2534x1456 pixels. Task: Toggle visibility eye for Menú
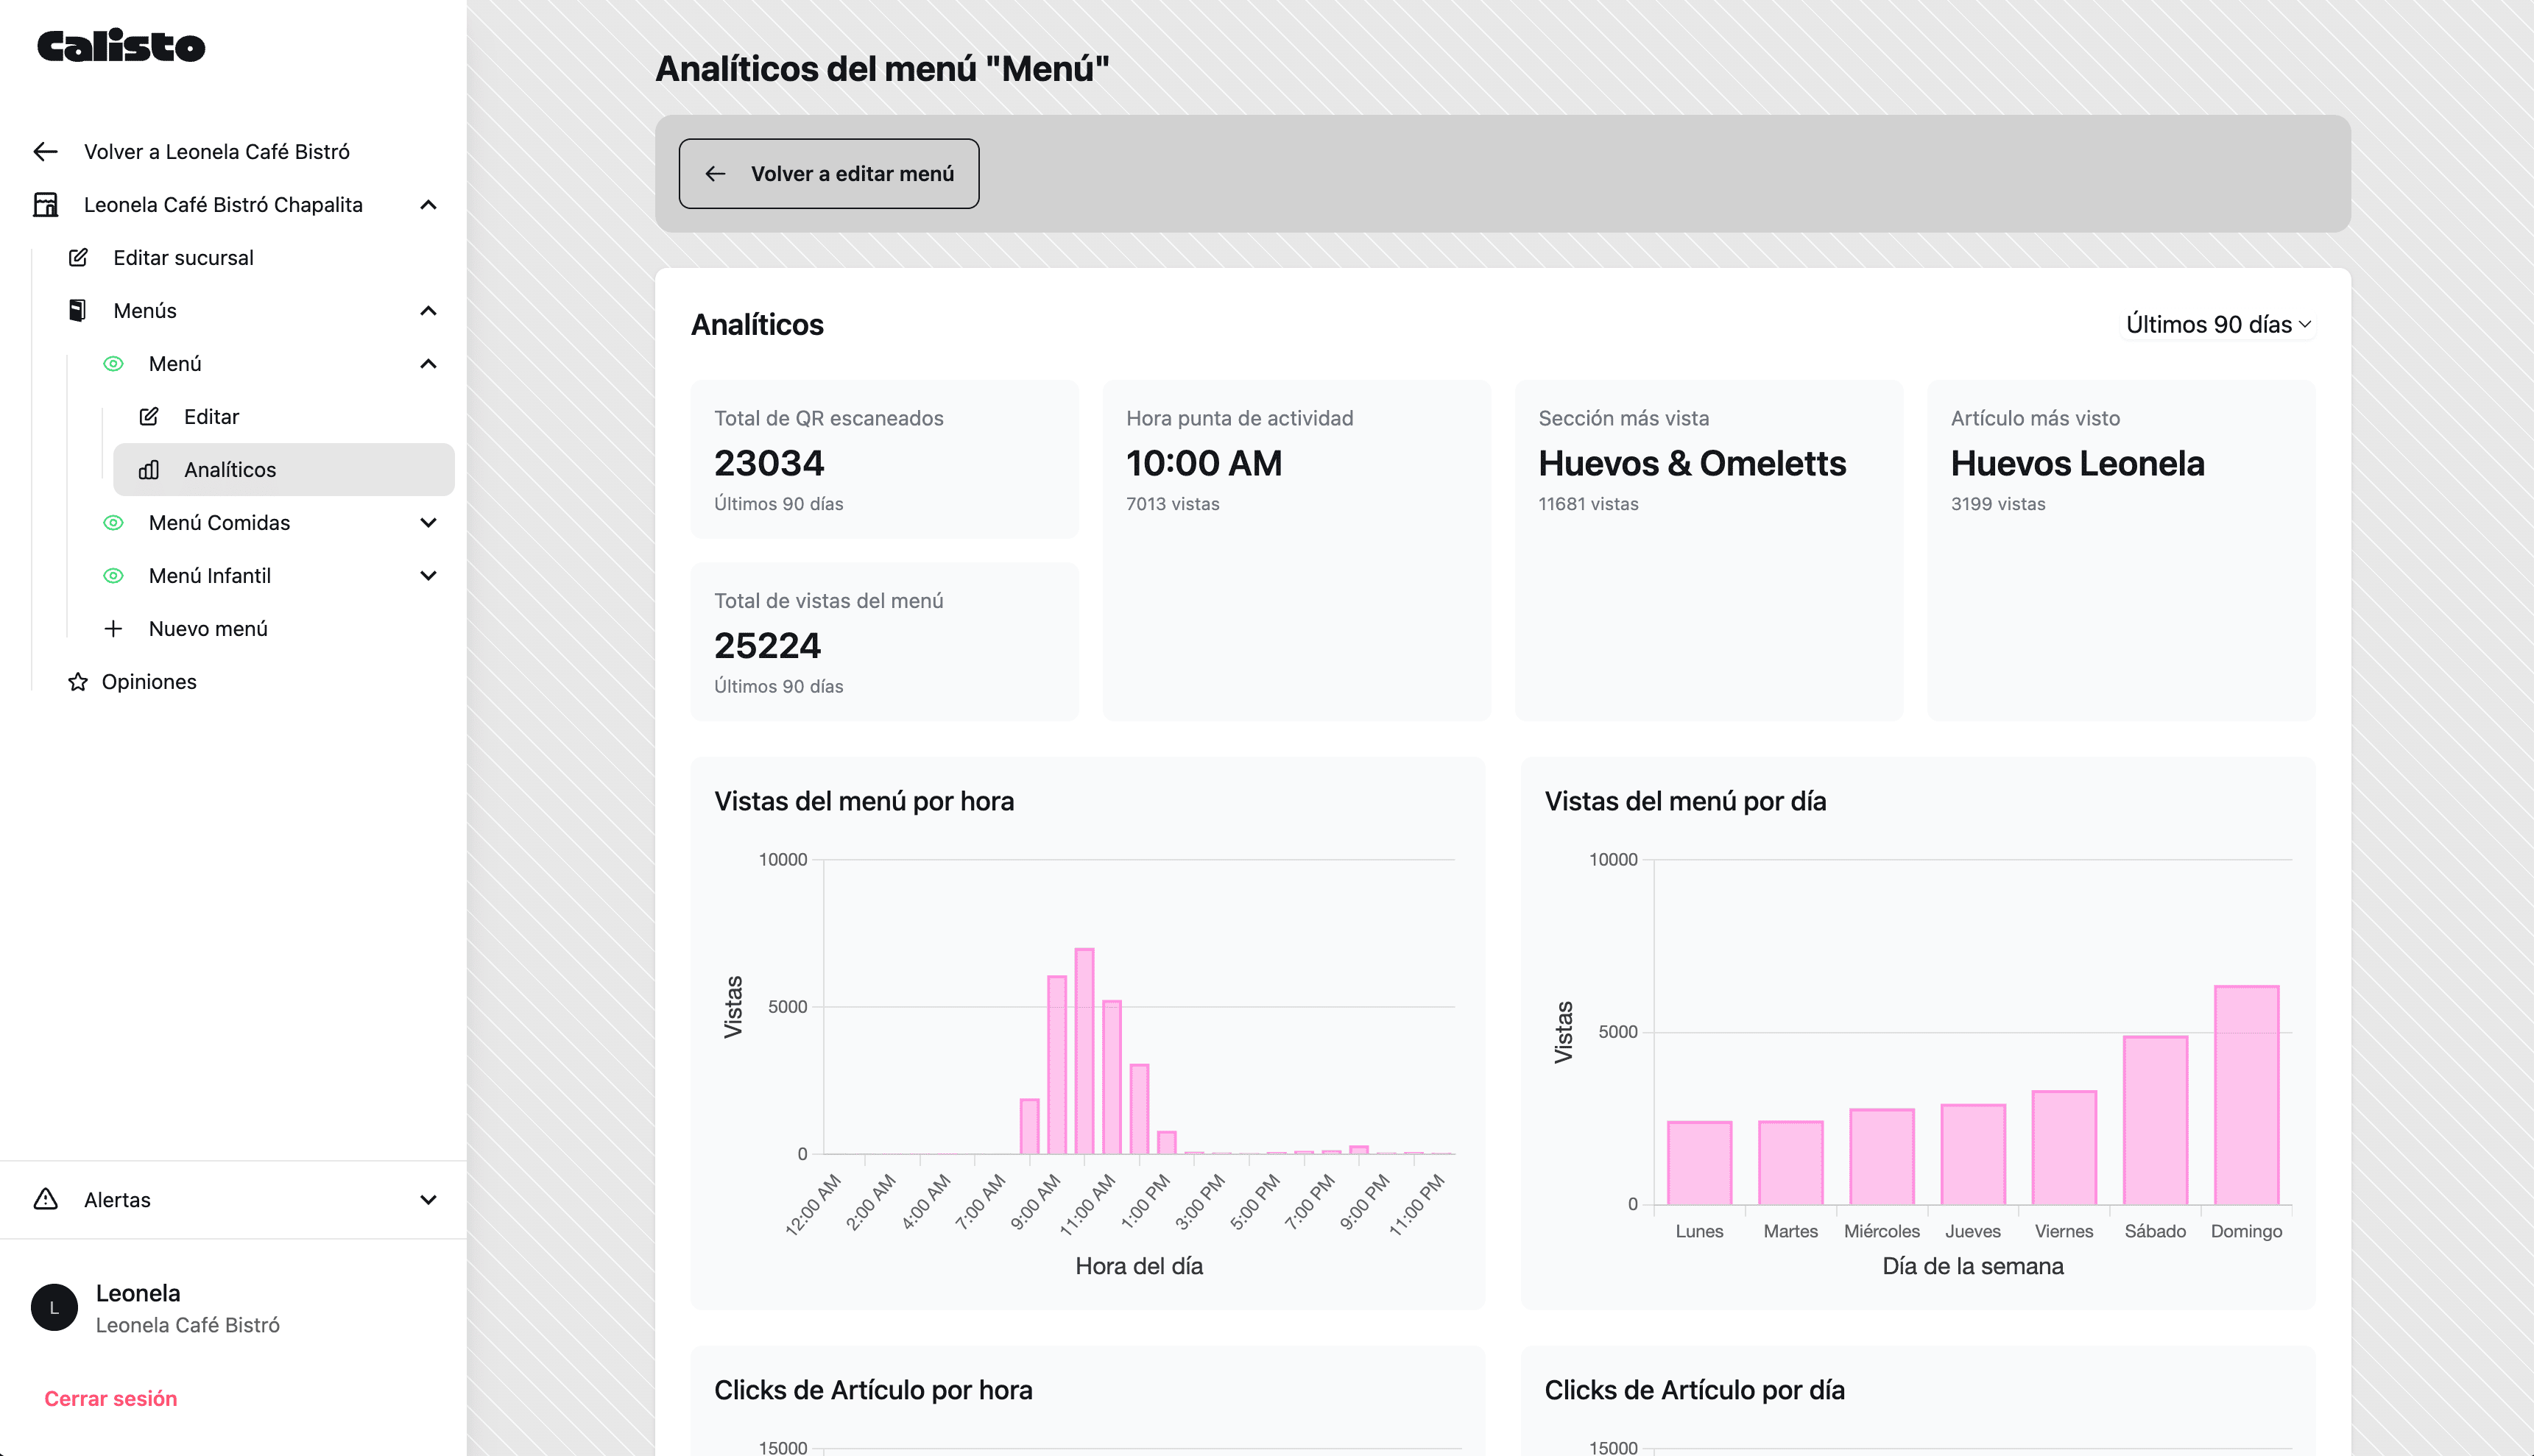113,363
